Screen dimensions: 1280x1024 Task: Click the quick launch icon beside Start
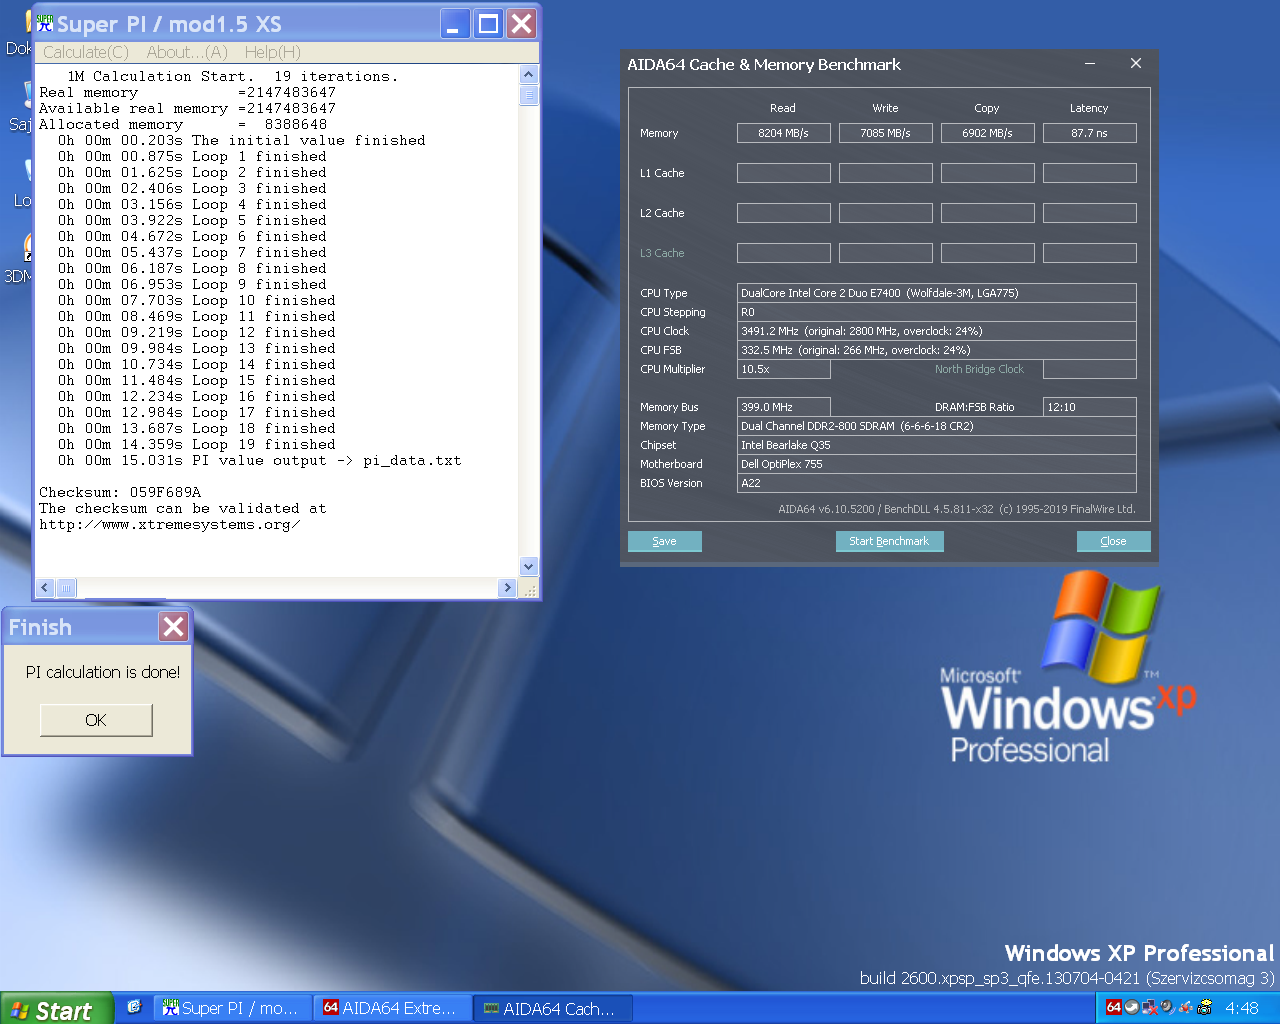click(x=134, y=1007)
